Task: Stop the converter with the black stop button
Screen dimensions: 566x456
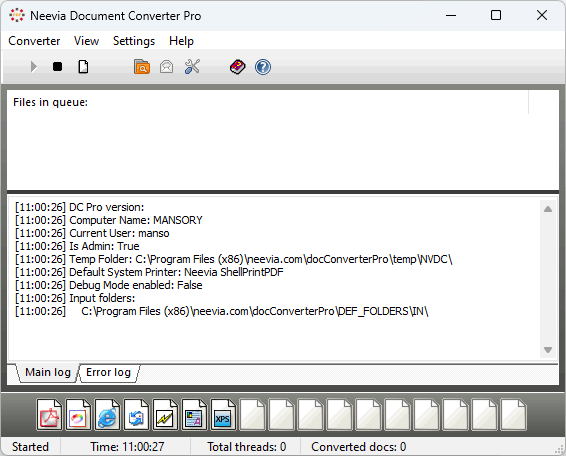Action: [x=57, y=67]
